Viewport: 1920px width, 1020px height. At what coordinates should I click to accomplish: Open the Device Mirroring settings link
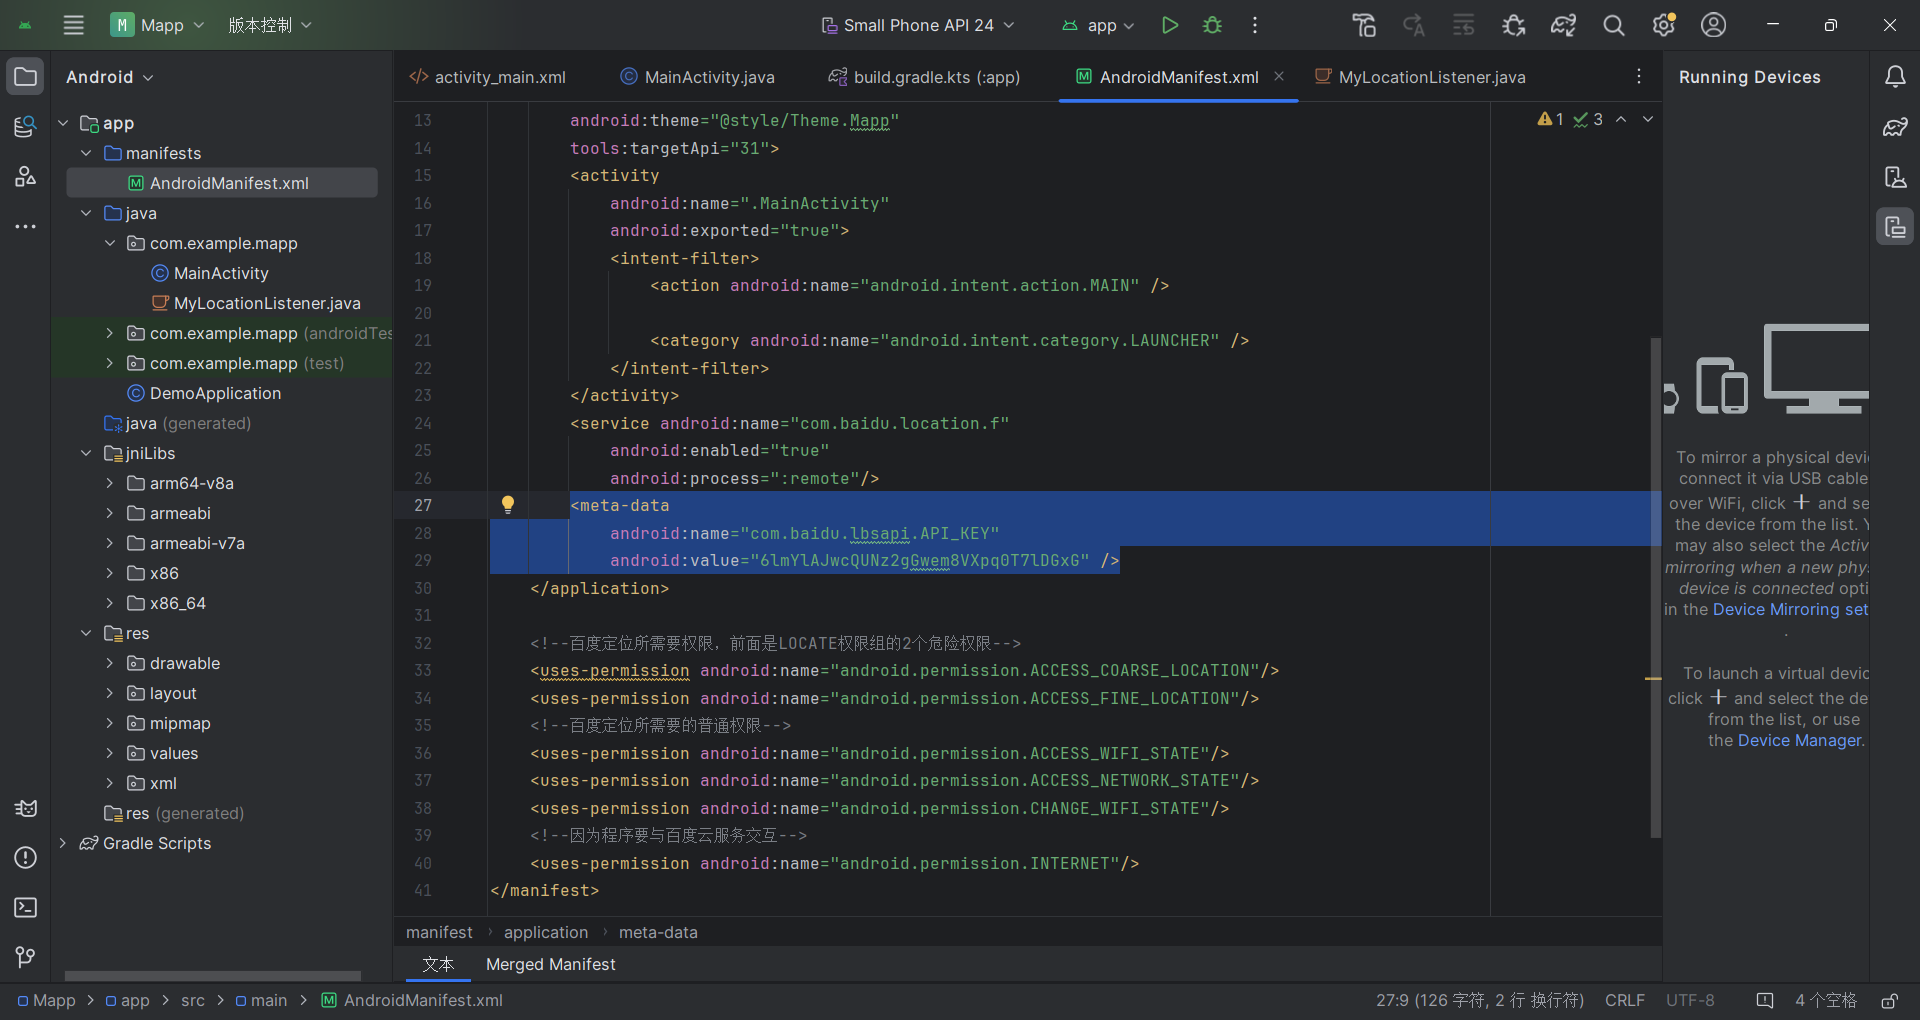(1790, 609)
